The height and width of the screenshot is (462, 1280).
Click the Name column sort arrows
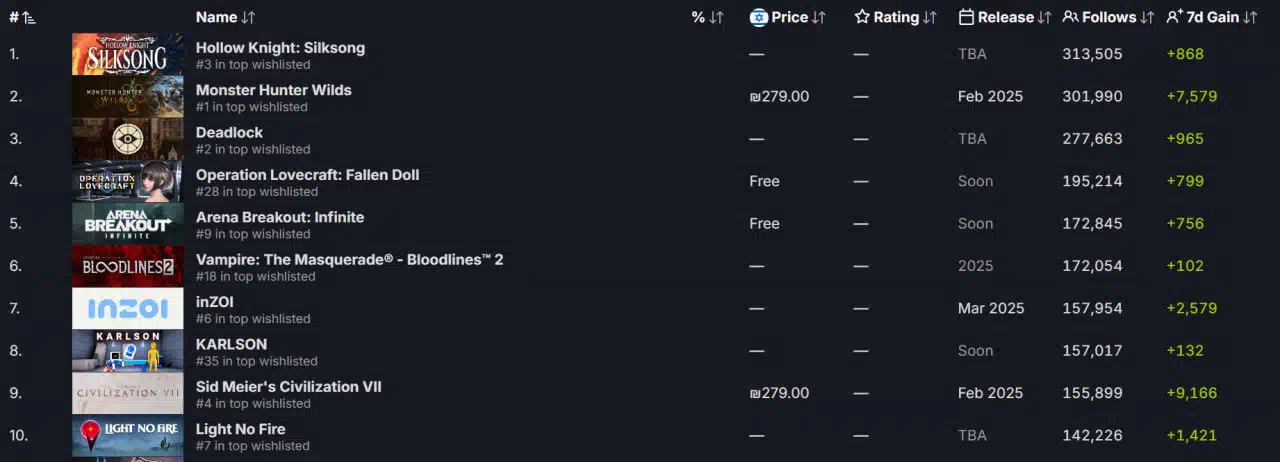[x=248, y=17]
